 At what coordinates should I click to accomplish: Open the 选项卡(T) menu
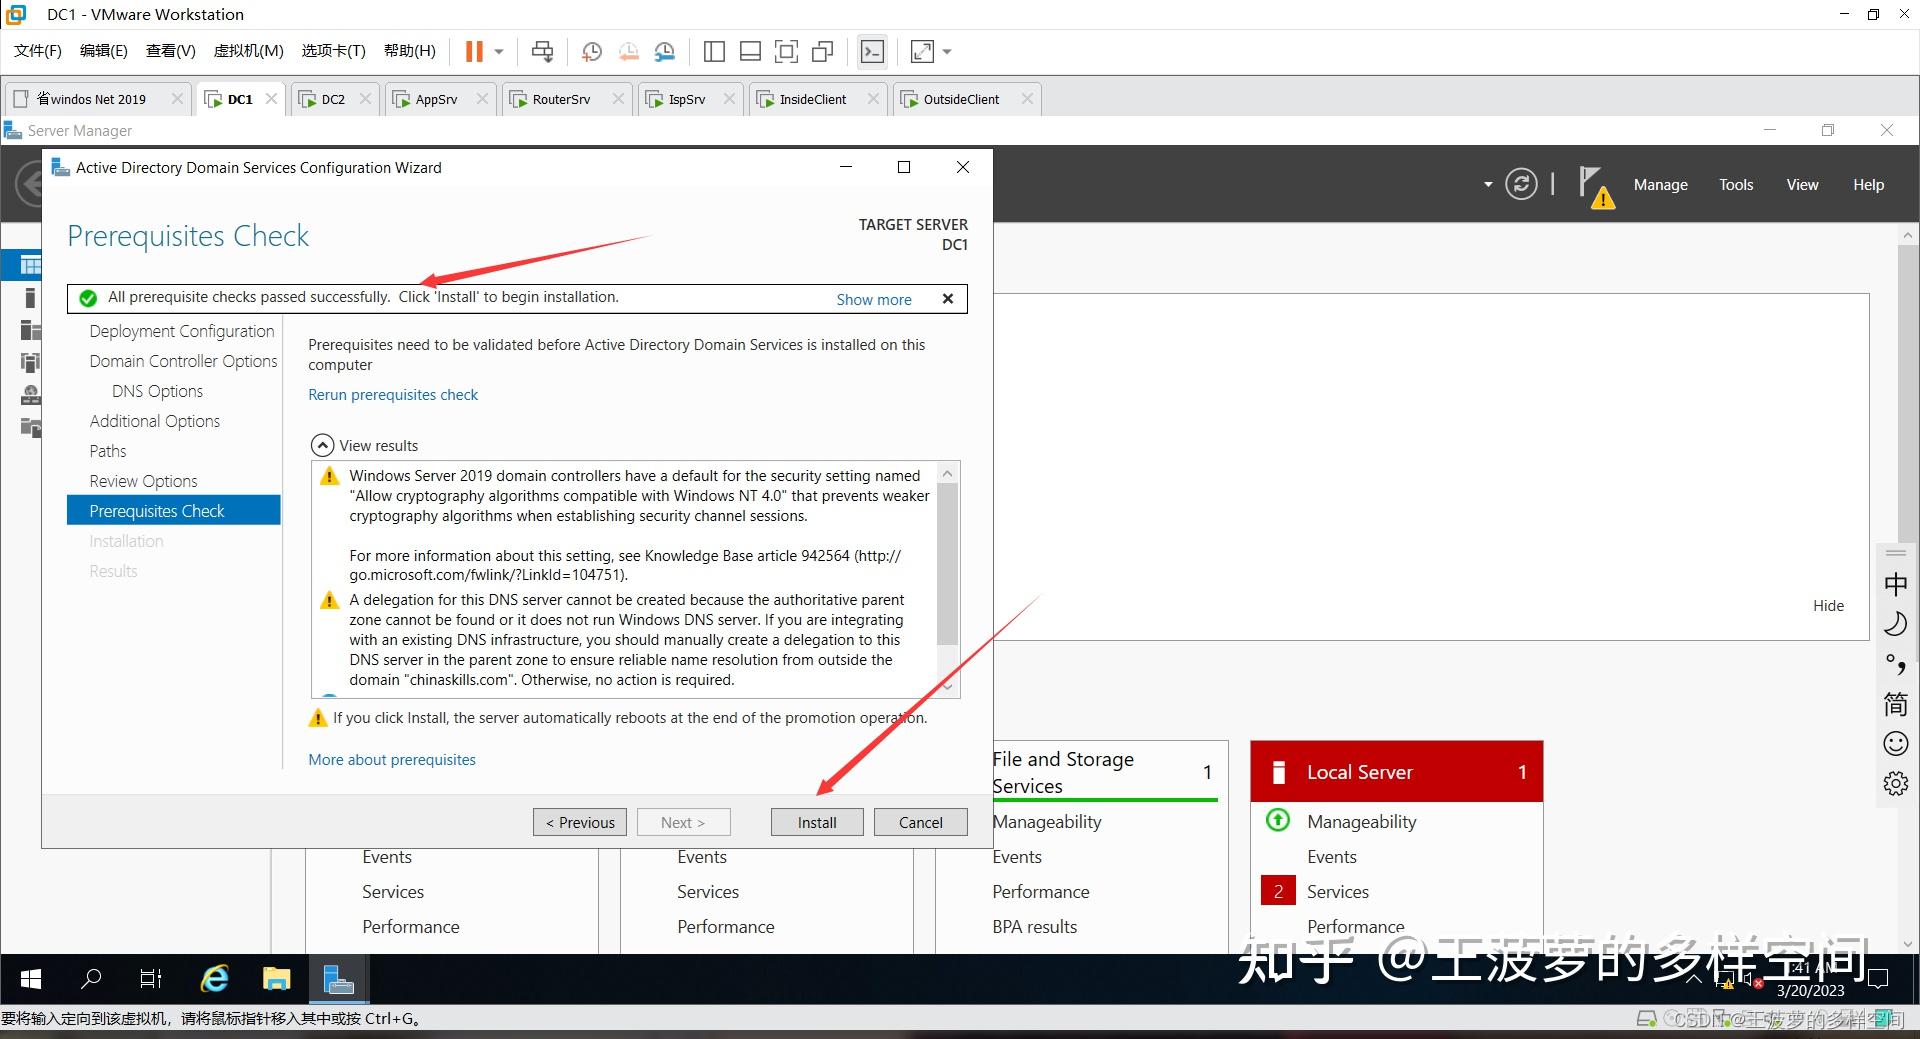point(334,51)
